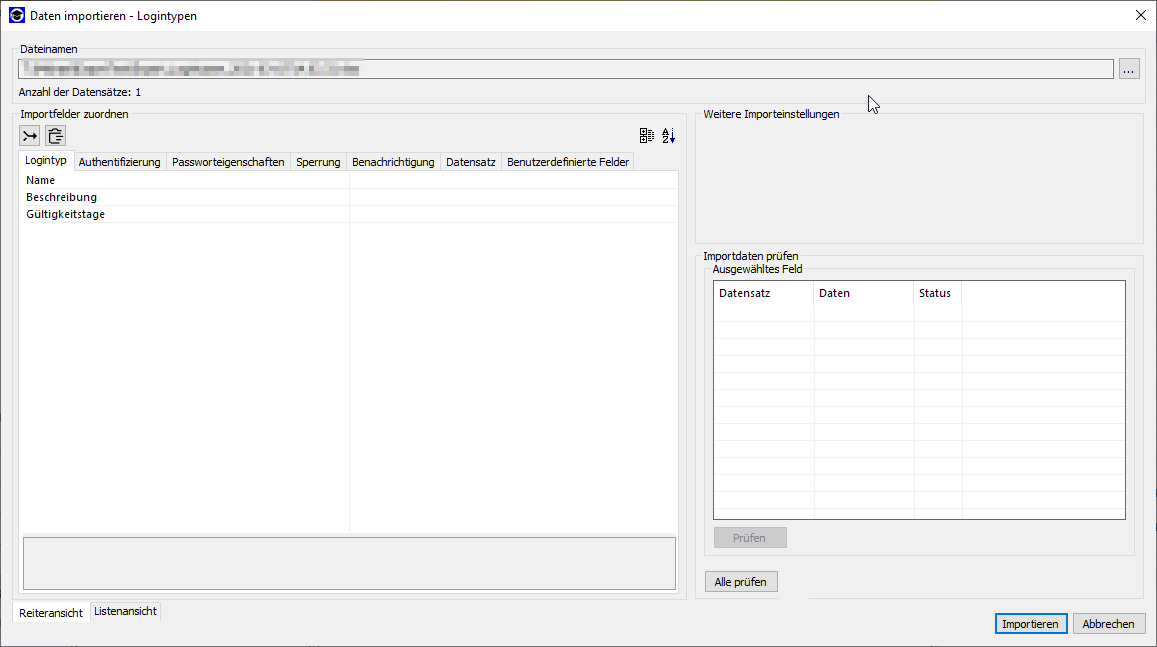Click the value cell for Beschreibung
1157x647 pixels.
[x=512, y=197]
